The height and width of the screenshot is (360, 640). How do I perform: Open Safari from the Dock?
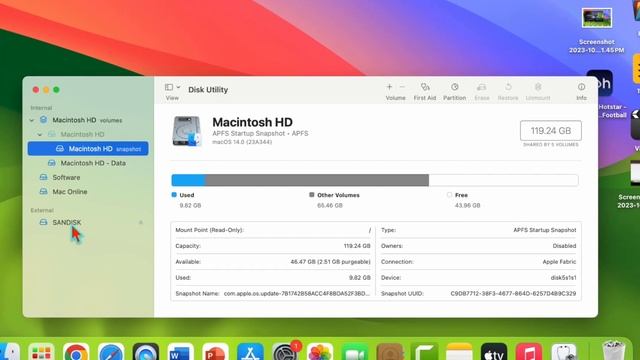pyautogui.click(x=111, y=353)
